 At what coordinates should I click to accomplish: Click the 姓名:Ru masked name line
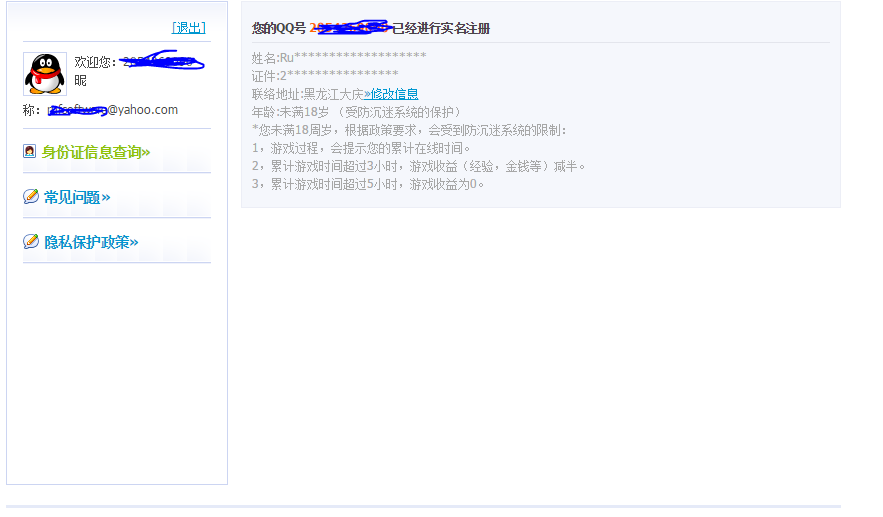[x=339, y=57]
